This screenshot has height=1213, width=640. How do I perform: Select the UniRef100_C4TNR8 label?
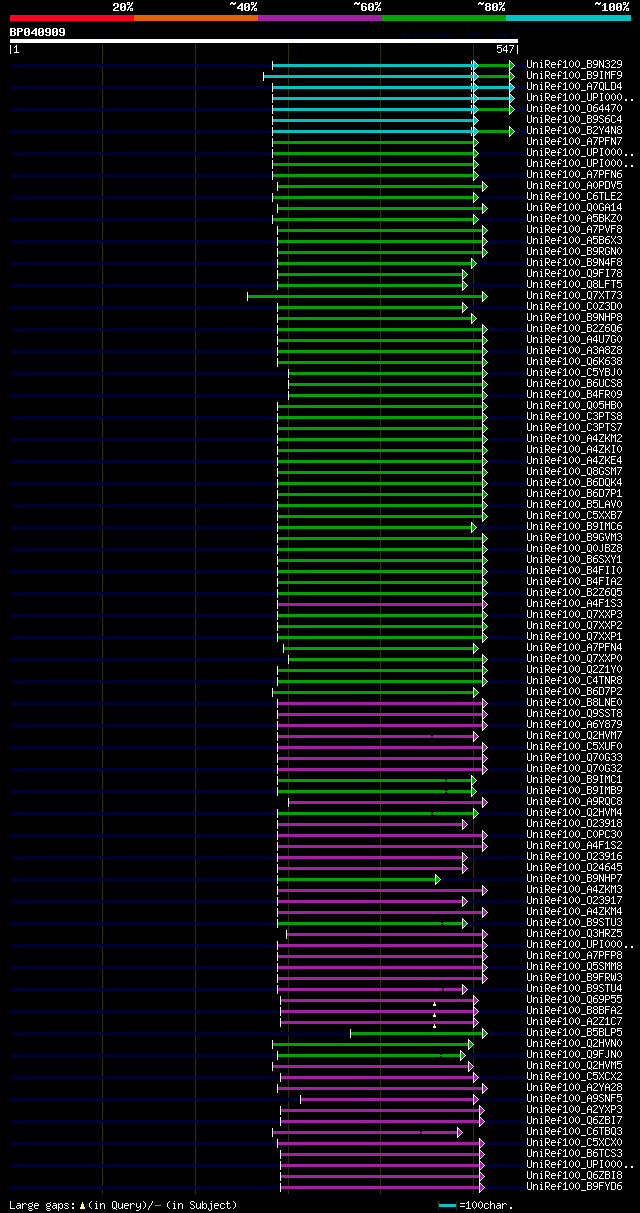574,681
